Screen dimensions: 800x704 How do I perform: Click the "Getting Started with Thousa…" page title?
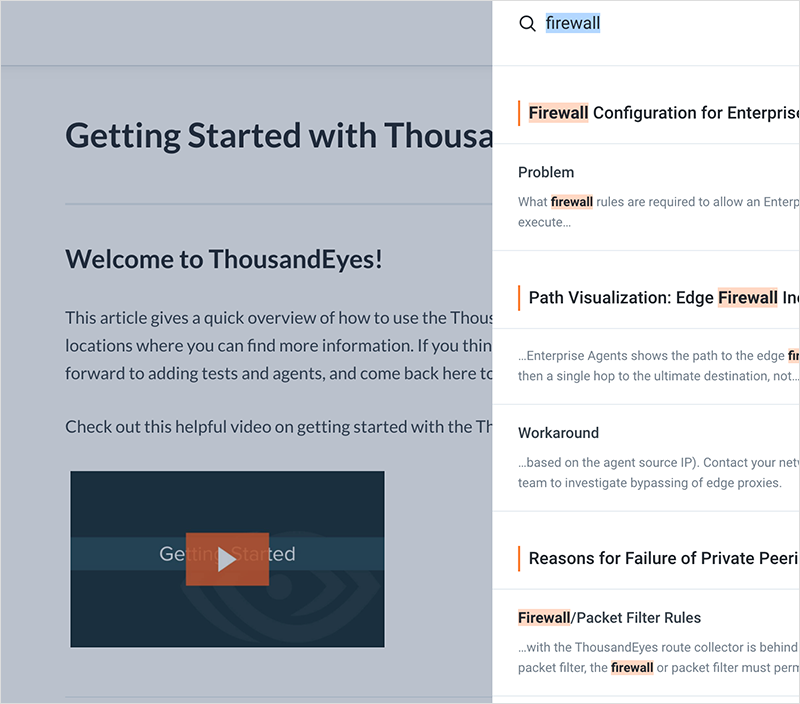point(279,135)
